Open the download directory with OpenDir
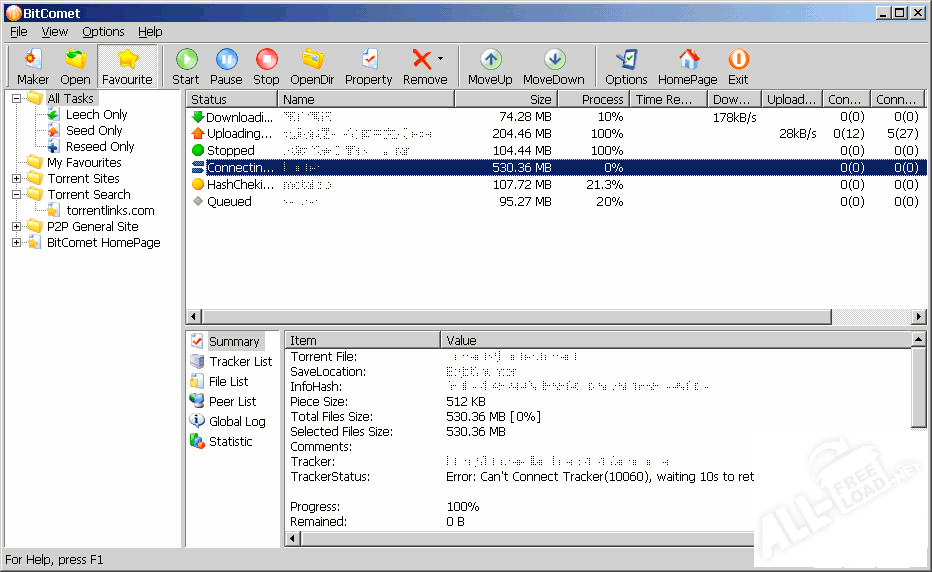Image resolution: width=932 pixels, height=572 pixels. pos(312,66)
